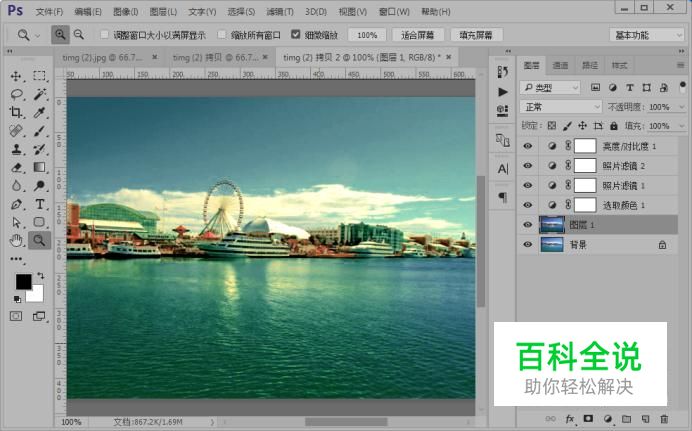Open the 图像(I) menu

click(x=126, y=11)
